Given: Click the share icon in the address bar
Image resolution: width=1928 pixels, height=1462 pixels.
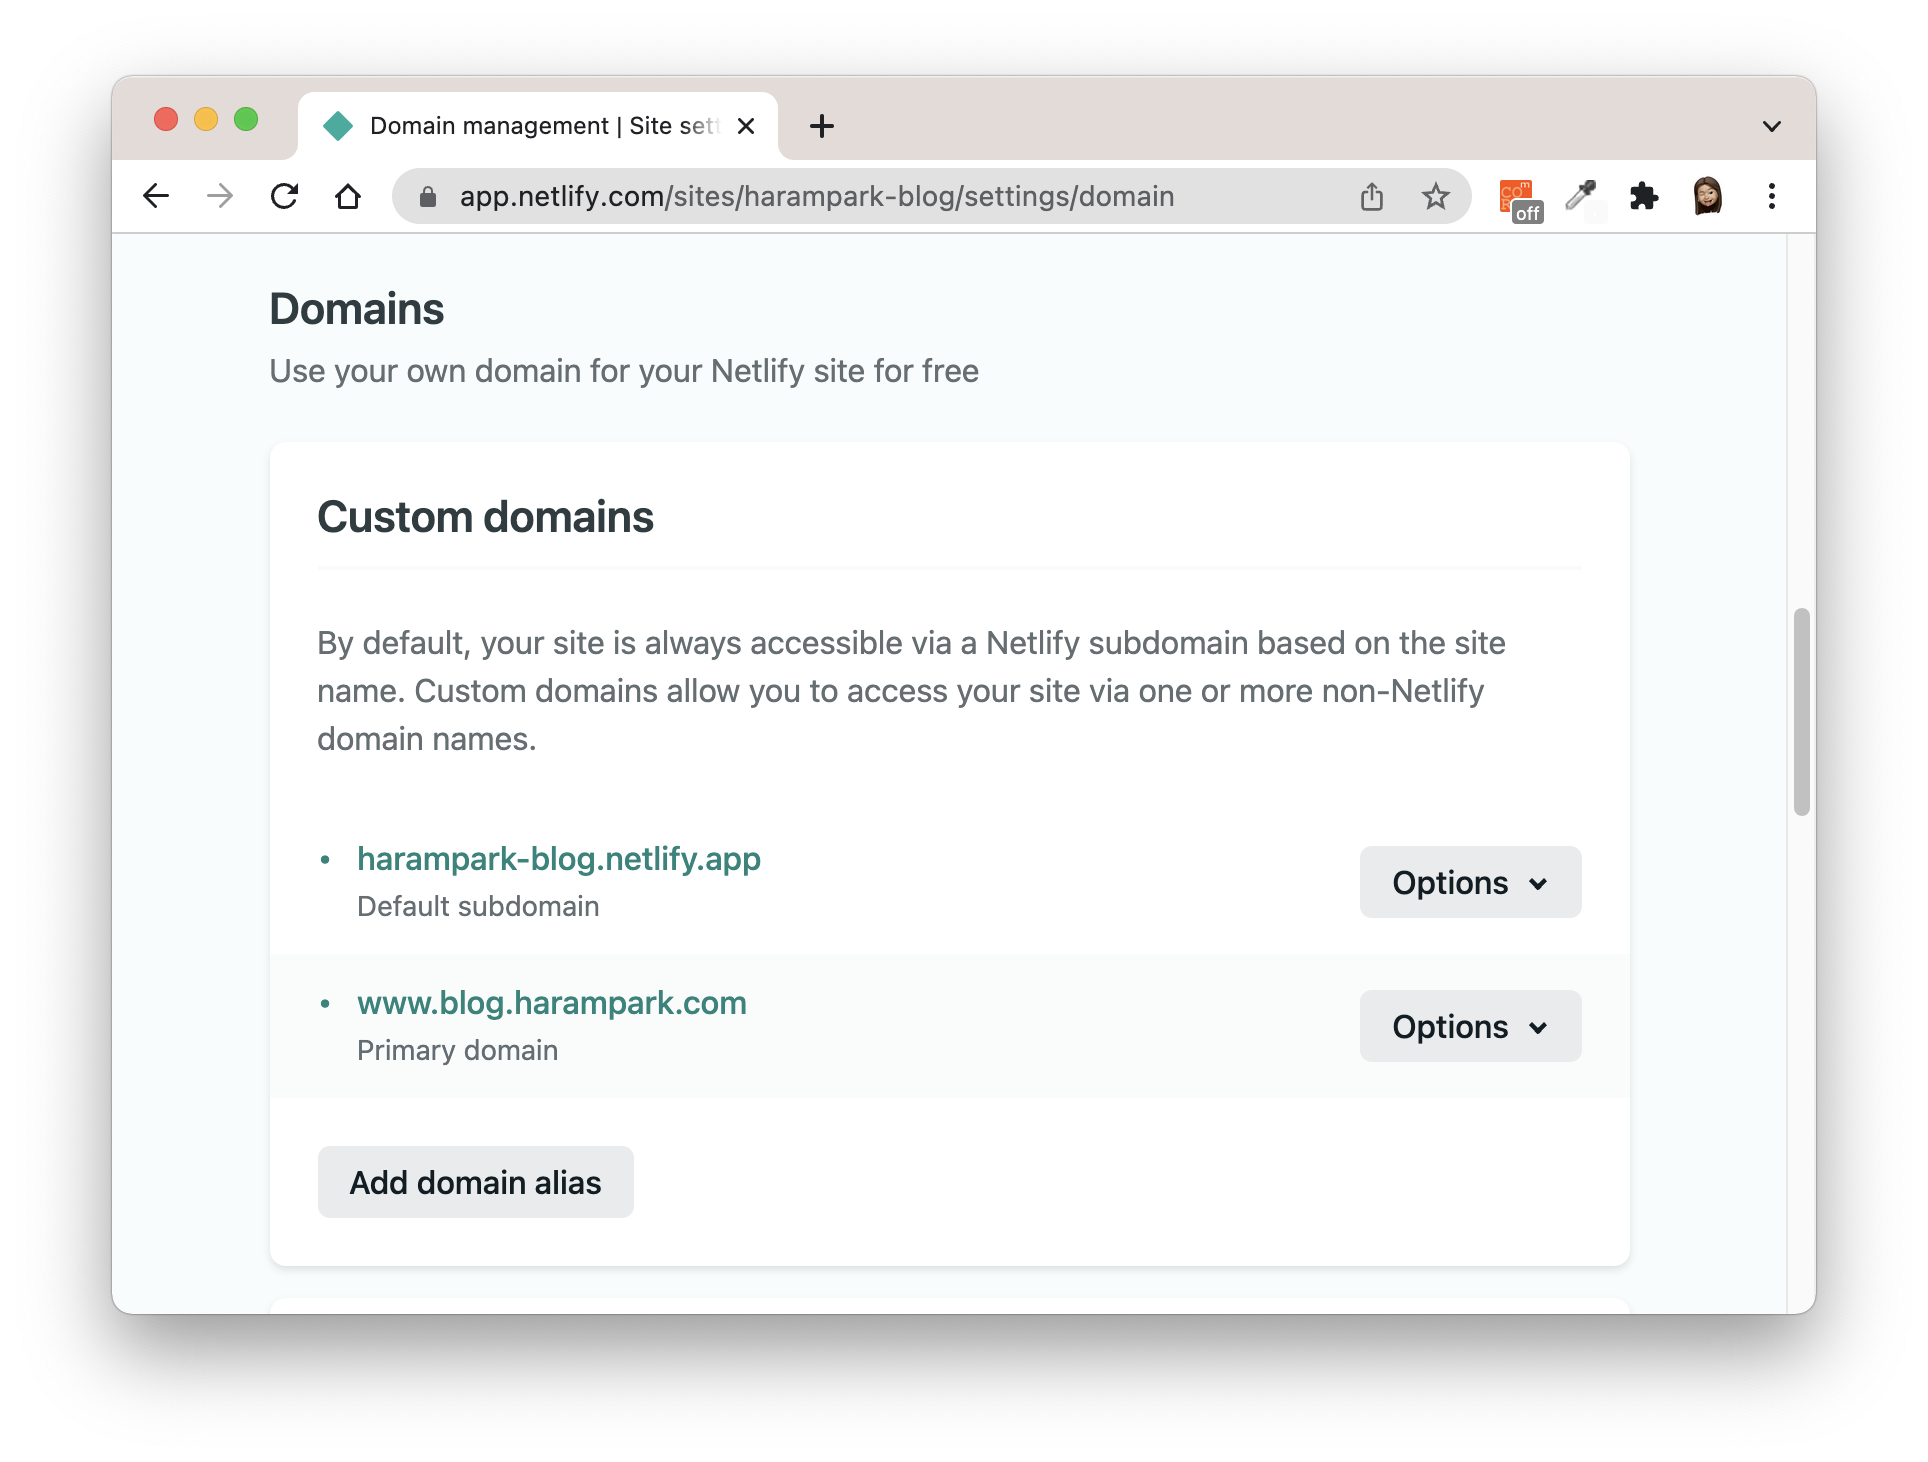Looking at the screenshot, I should point(1371,196).
